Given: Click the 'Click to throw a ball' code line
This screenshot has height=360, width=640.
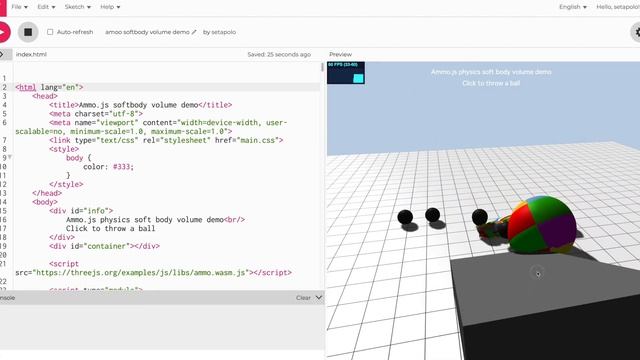Looking at the screenshot, I should [111, 229].
